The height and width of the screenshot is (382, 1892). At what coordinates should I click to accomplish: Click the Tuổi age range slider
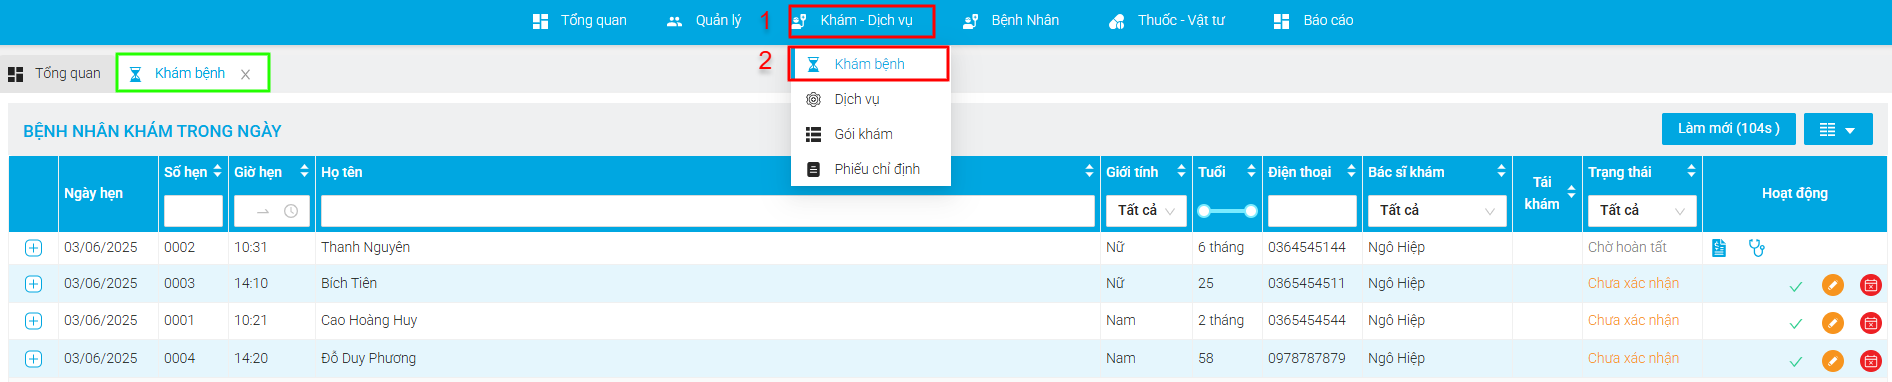(1227, 211)
